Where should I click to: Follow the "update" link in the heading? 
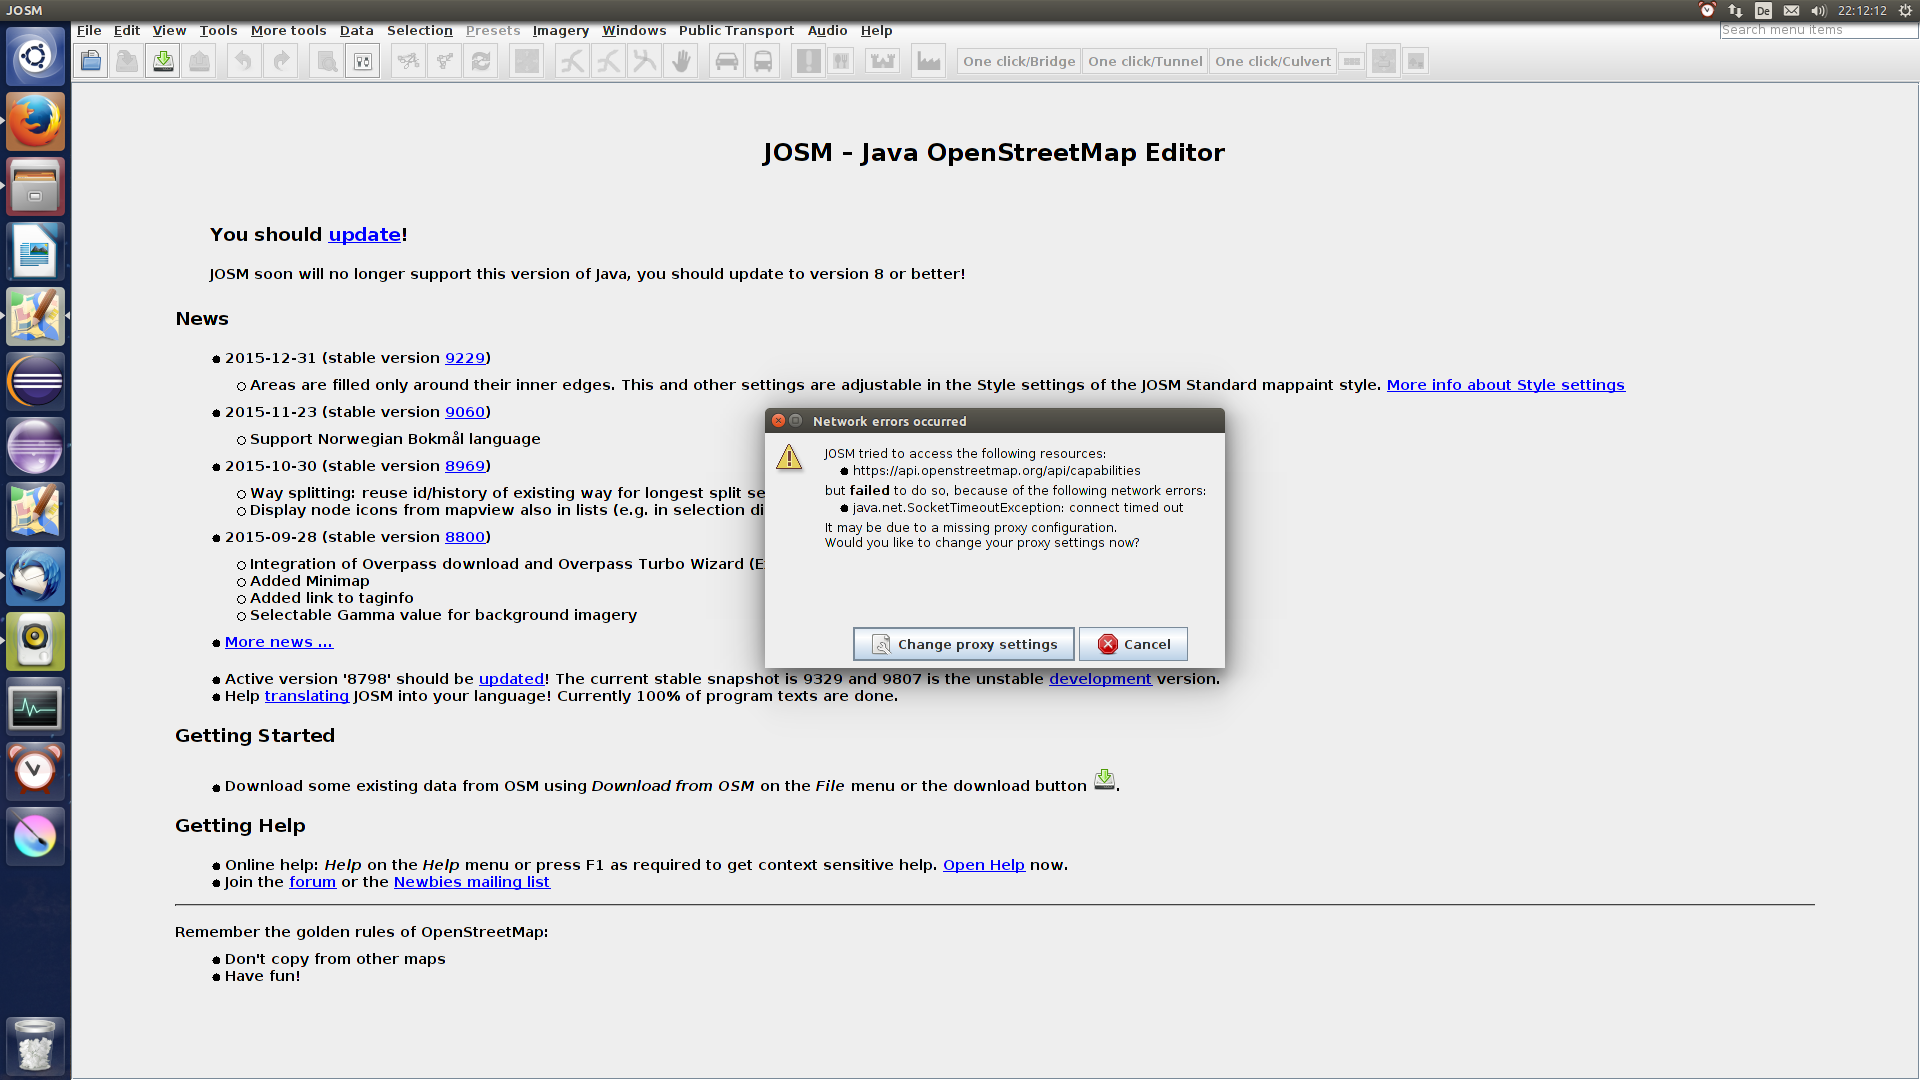365,234
